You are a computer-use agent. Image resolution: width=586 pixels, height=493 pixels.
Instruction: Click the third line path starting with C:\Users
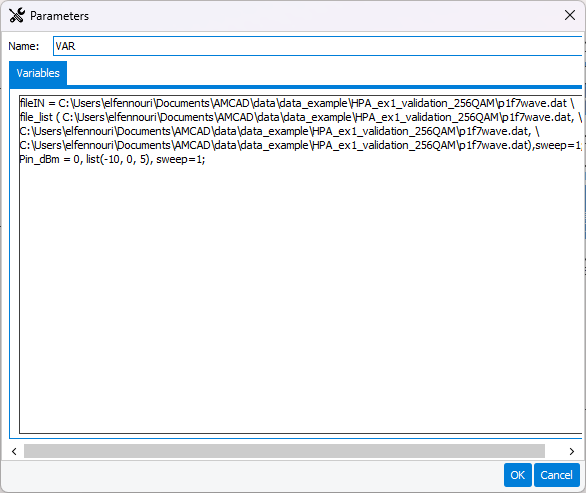click(x=279, y=132)
